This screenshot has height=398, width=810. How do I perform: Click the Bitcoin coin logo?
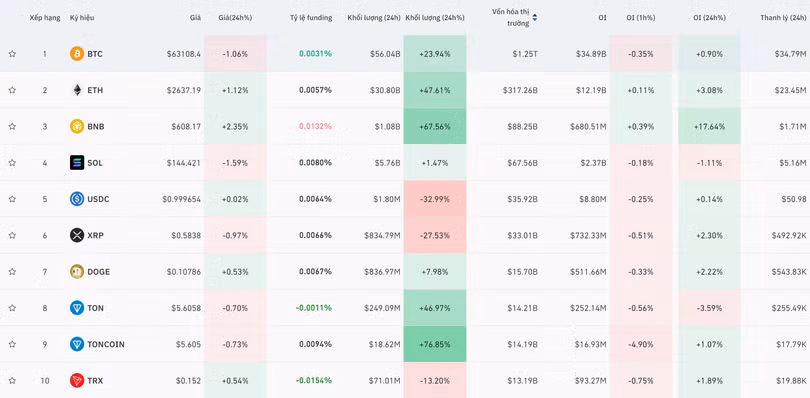(x=77, y=54)
